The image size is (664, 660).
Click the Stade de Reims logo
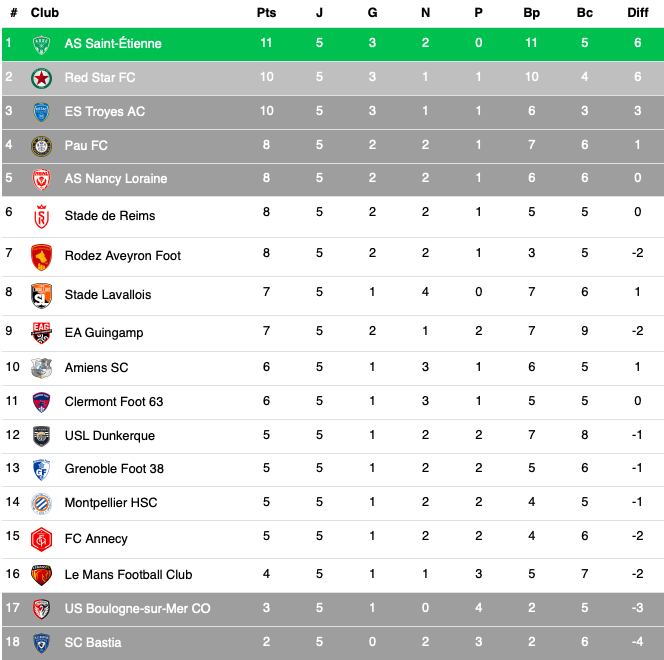[42, 216]
